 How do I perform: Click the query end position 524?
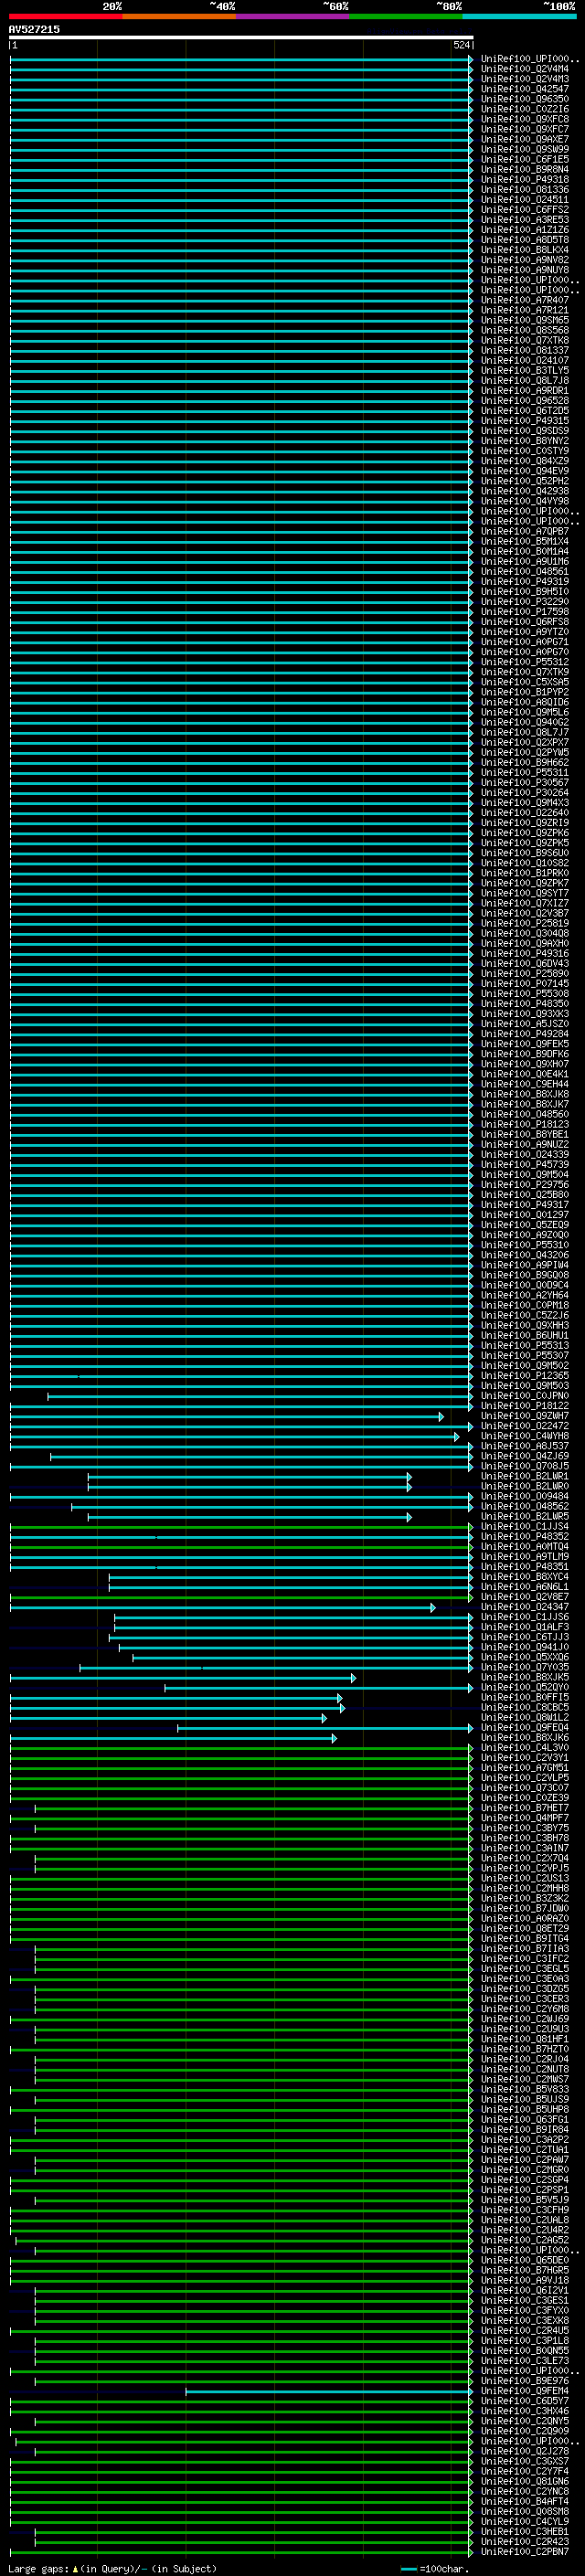(461, 45)
